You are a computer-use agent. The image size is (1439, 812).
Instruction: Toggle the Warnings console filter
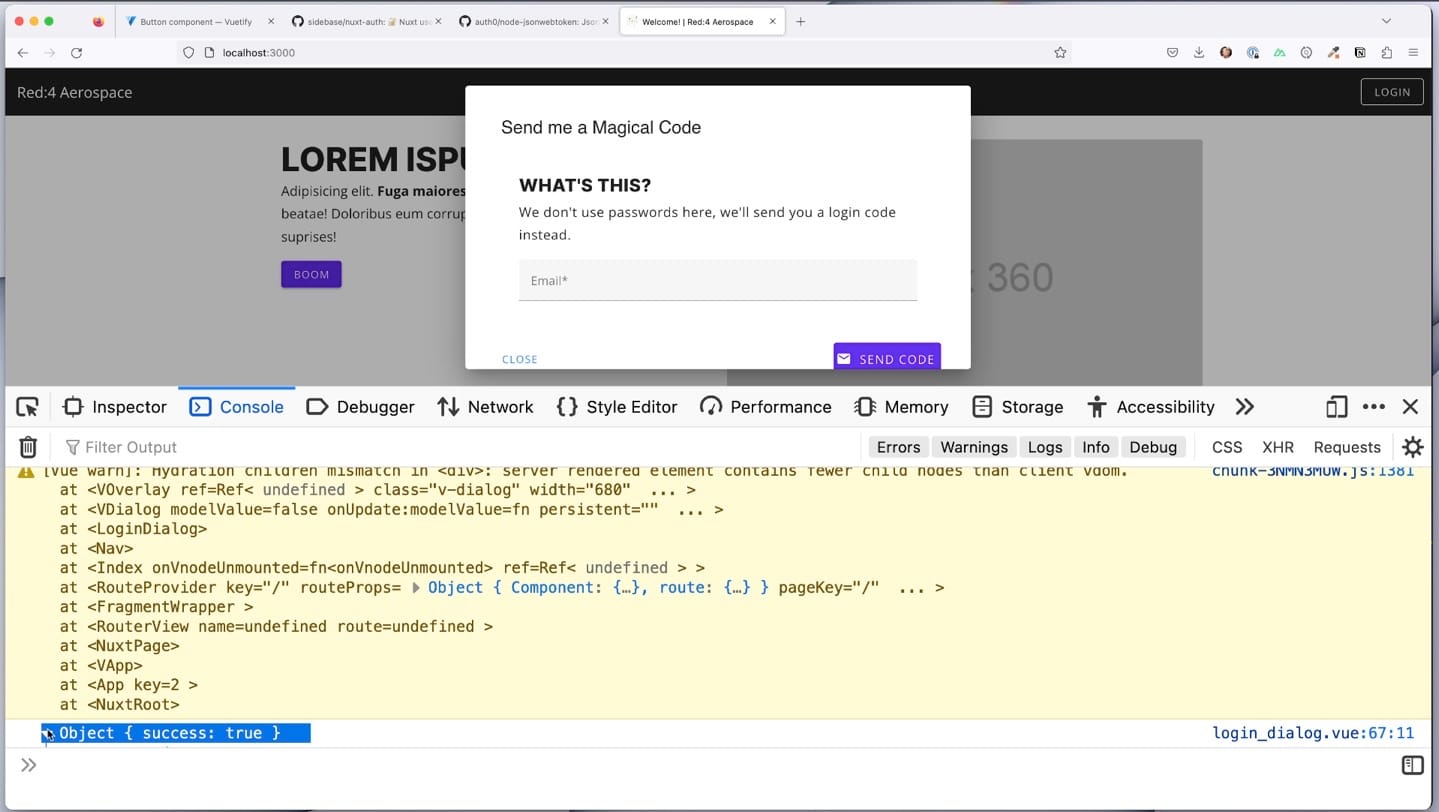click(973, 447)
